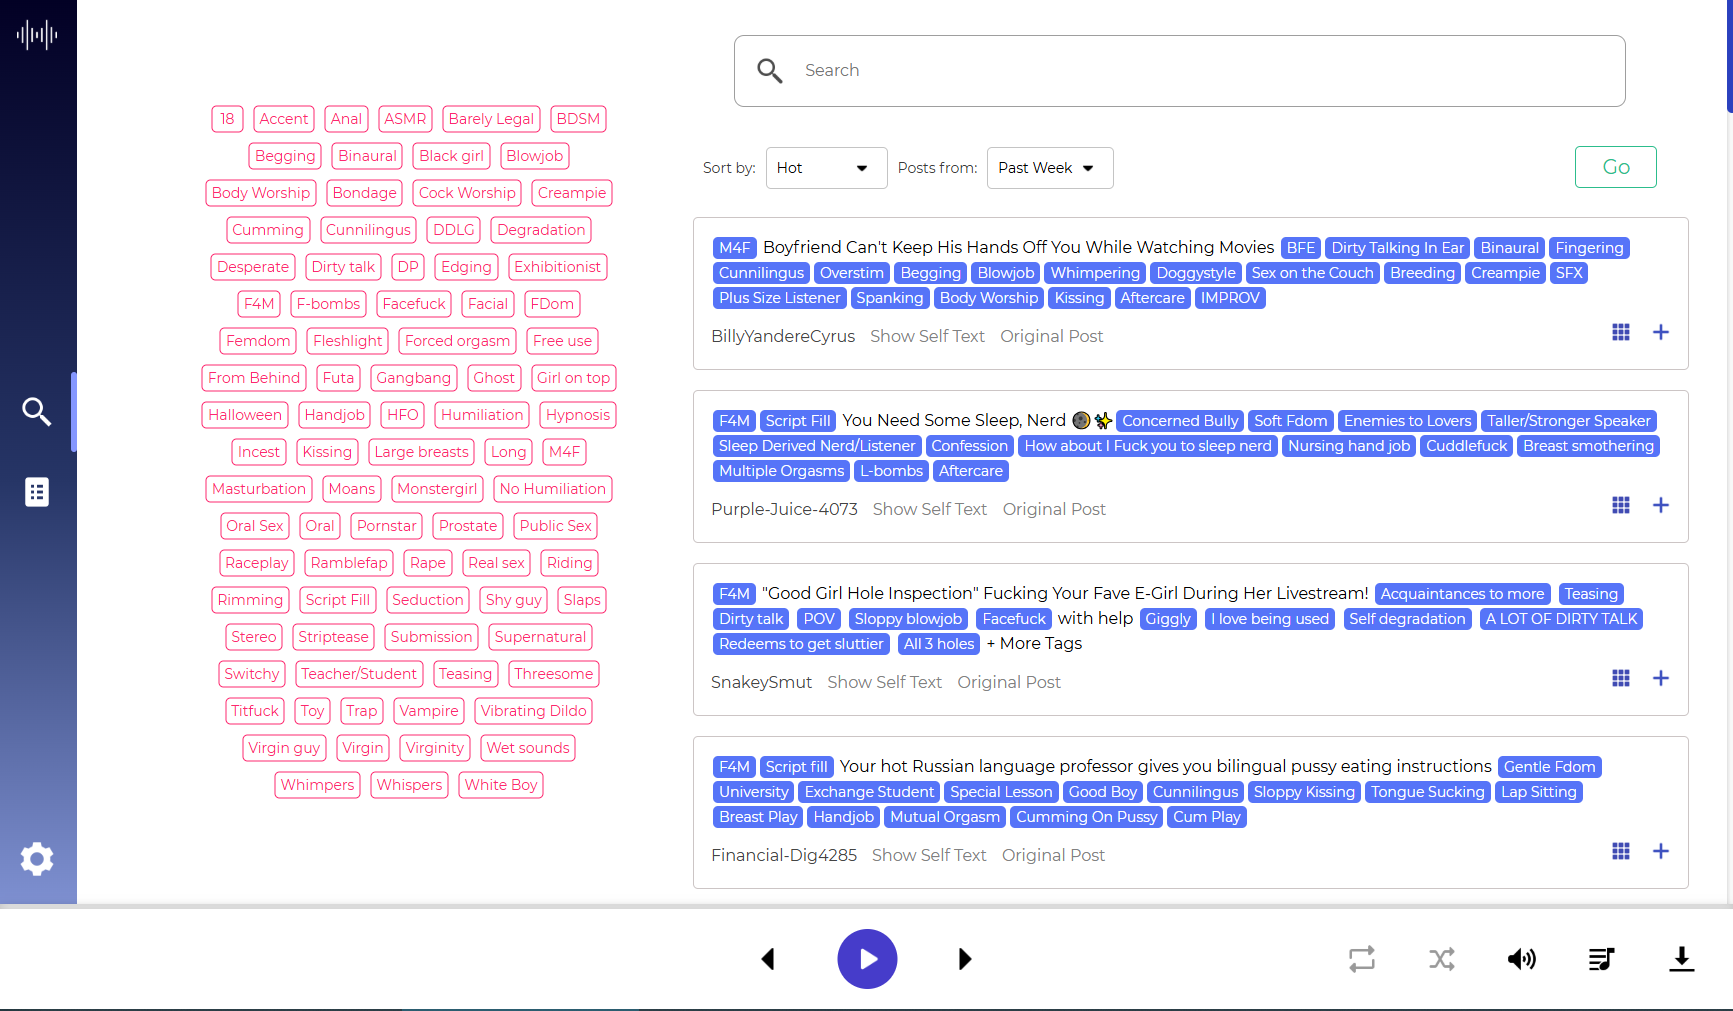The height and width of the screenshot is (1011, 1733).
Task: Toggle the Hypnosis tag filter
Action: pyautogui.click(x=578, y=415)
